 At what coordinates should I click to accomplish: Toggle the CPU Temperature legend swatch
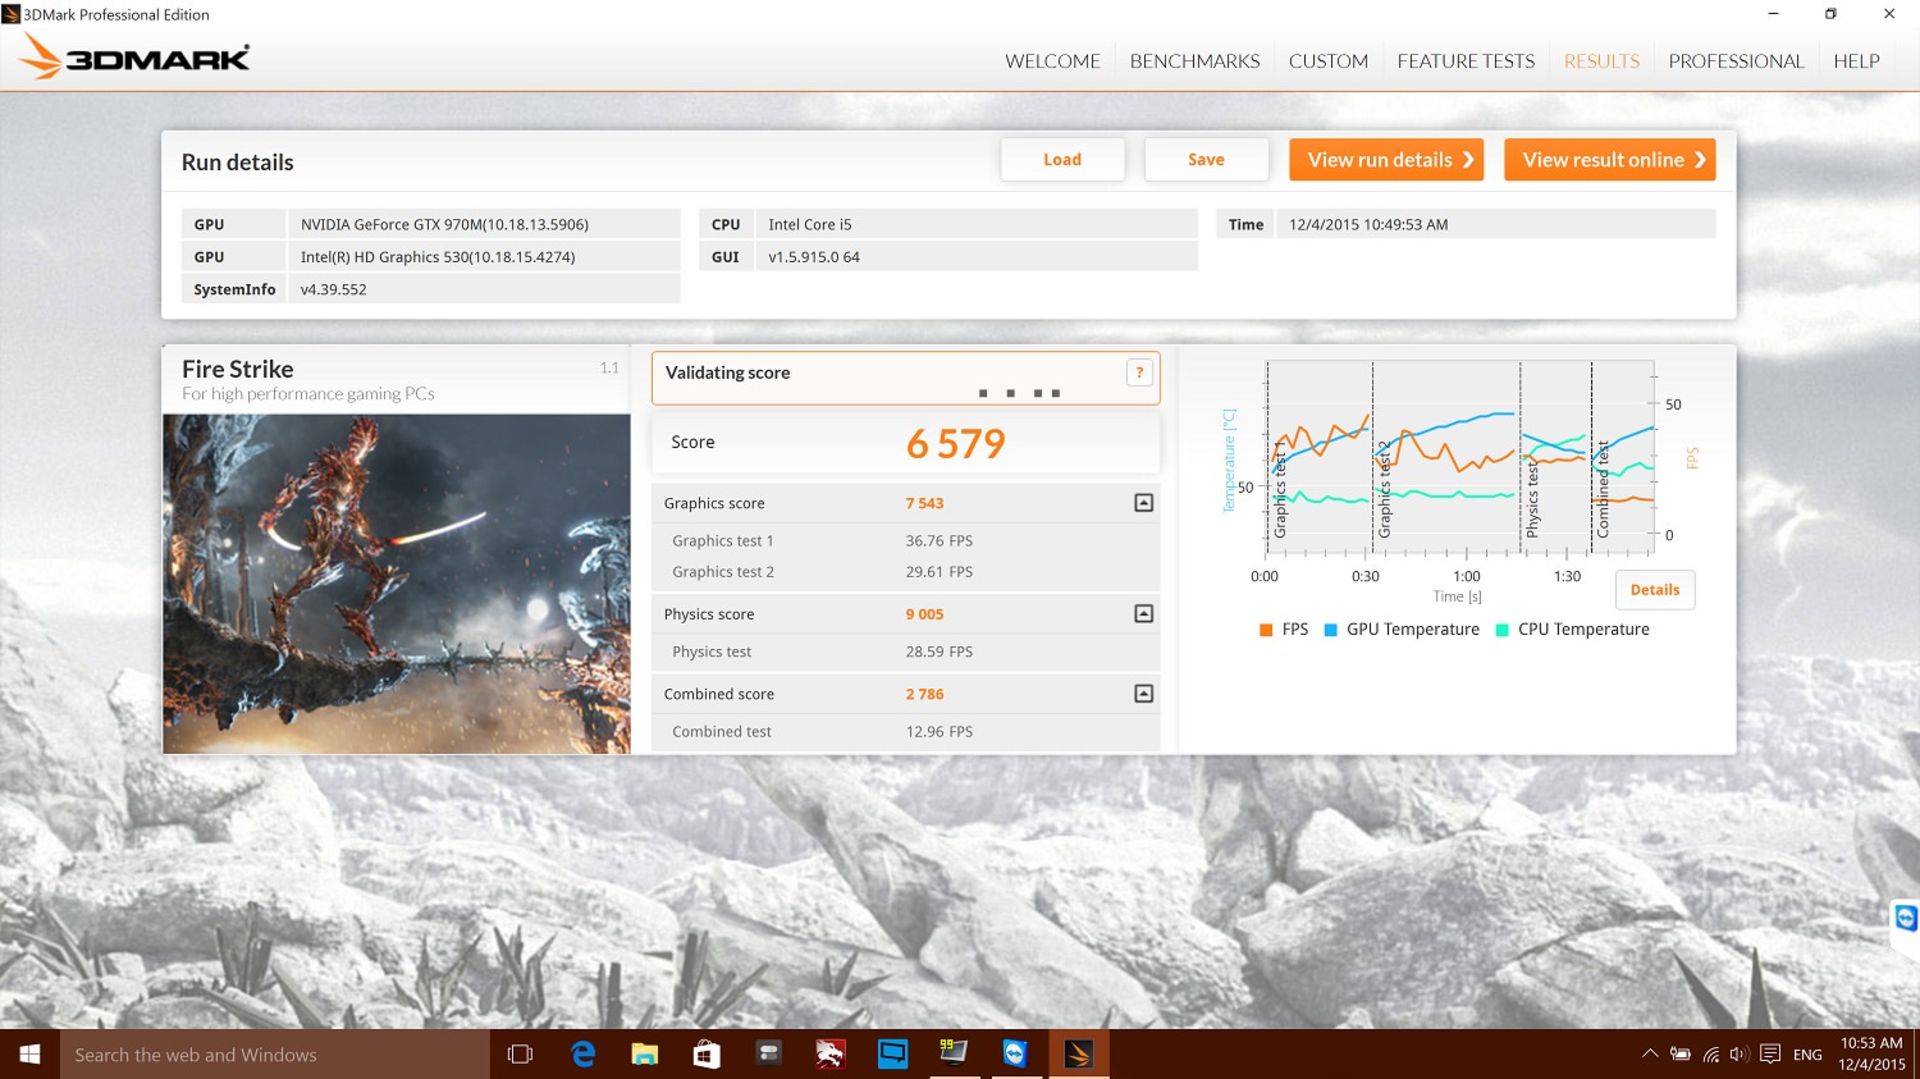click(x=1501, y=630)
